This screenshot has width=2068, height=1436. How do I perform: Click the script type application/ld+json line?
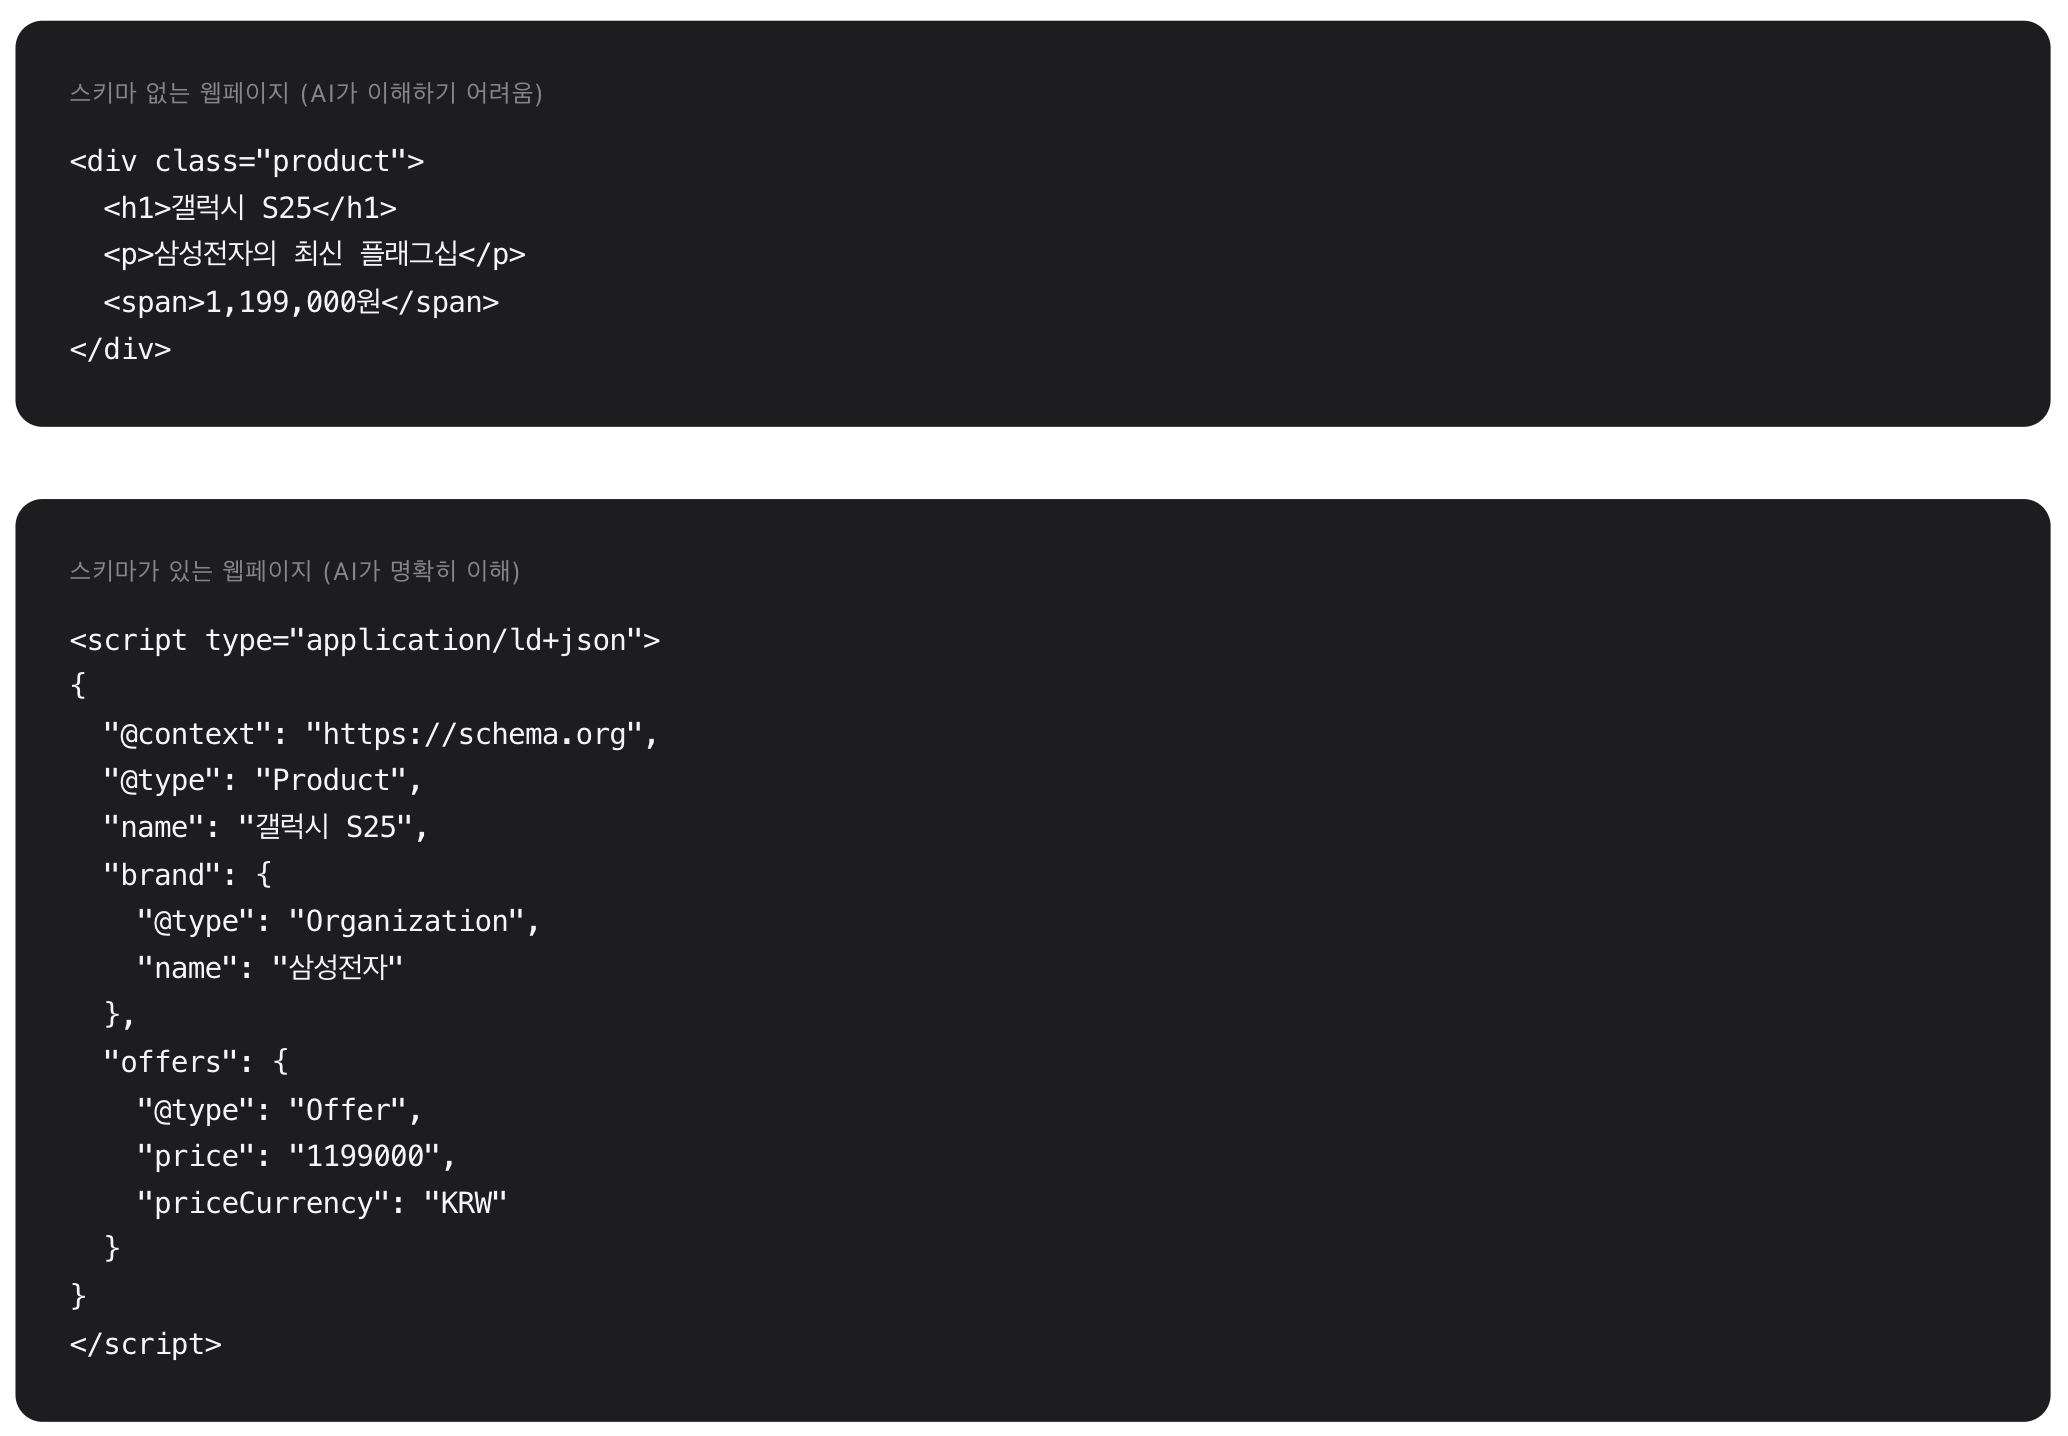(x=365, y=640)
